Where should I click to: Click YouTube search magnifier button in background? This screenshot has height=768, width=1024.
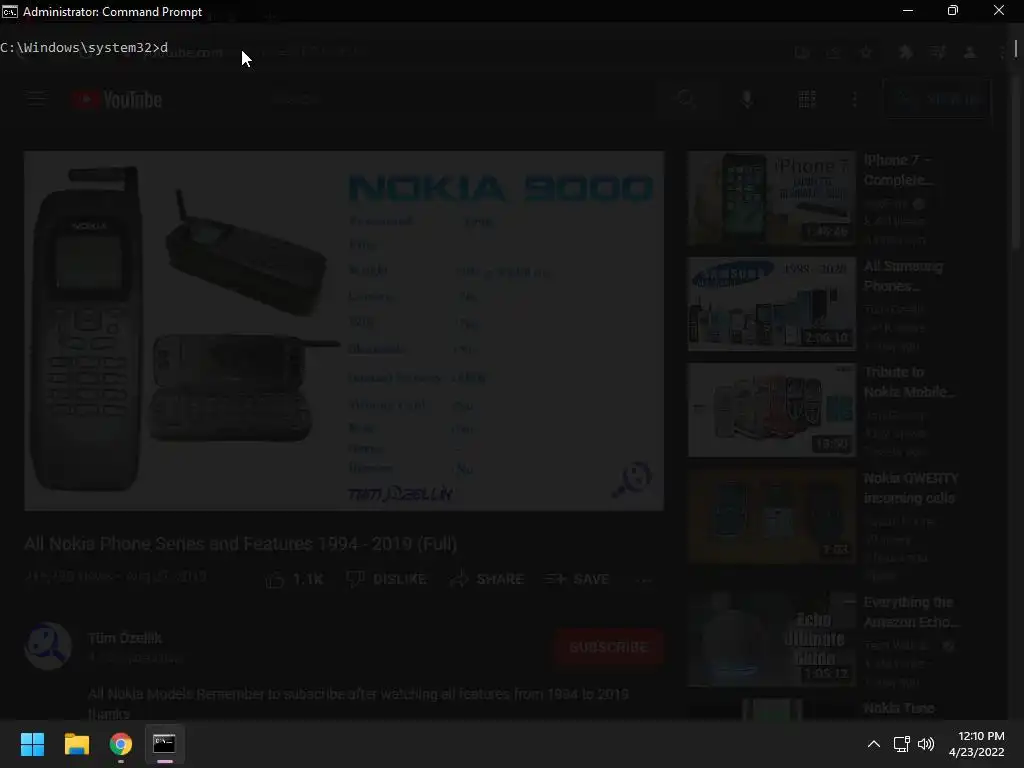coord(686,99)
